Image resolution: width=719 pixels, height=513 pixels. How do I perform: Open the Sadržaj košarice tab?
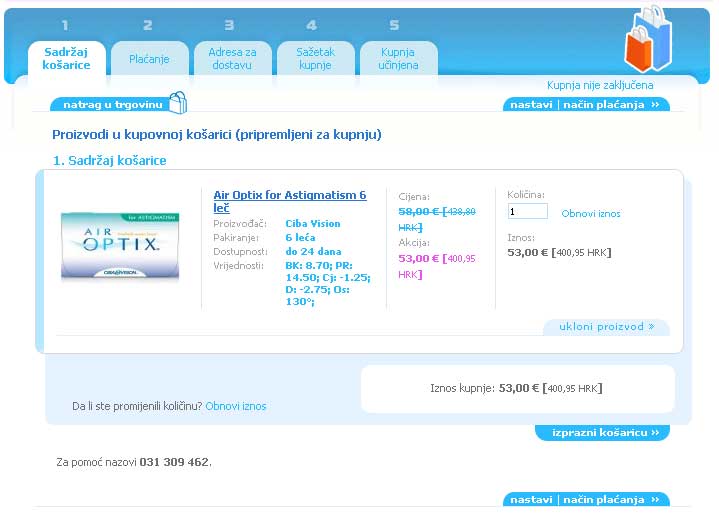point(66,59)
